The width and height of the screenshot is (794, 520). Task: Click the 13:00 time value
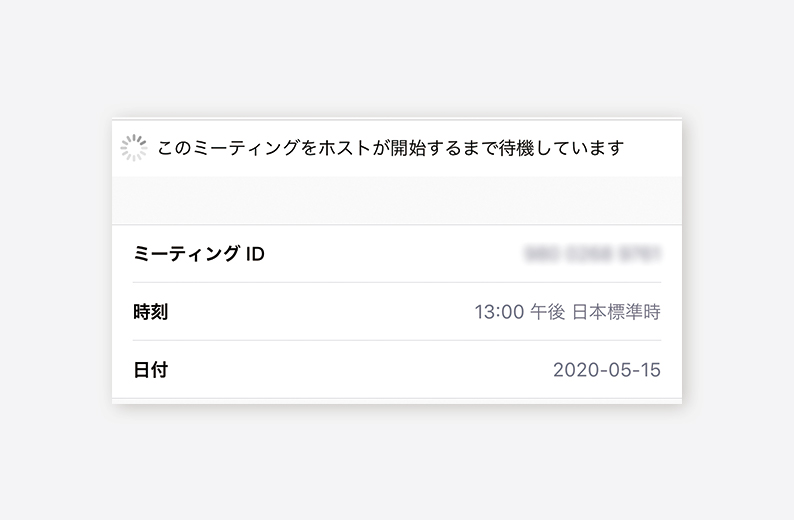[x=499, y=312]
